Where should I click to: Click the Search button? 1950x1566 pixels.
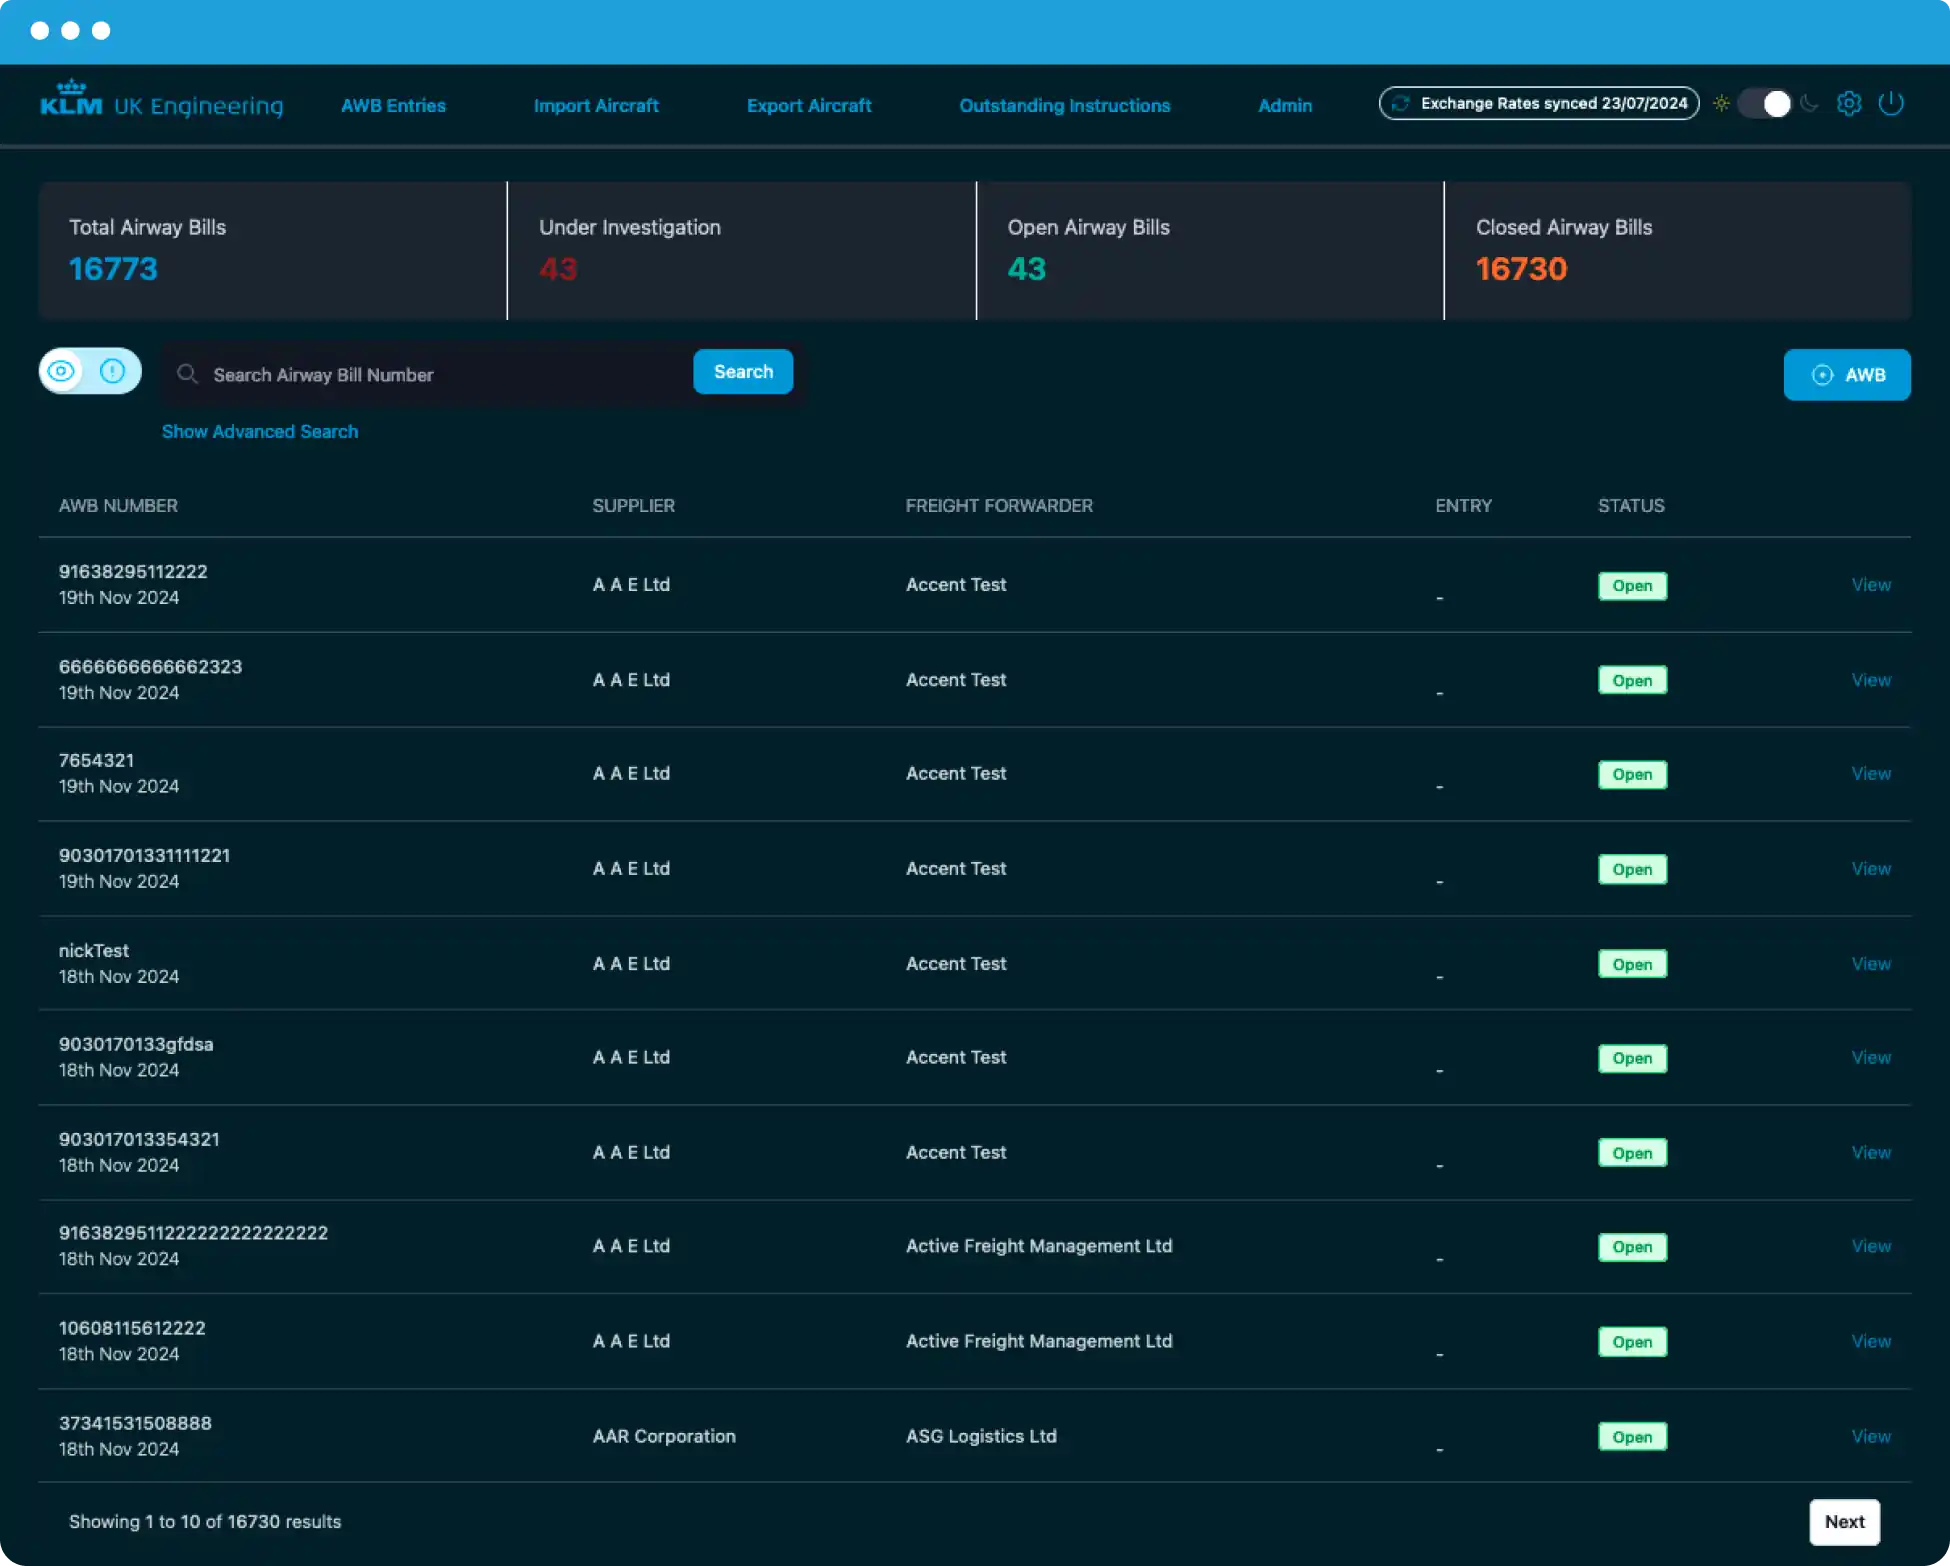coord(742,371)
